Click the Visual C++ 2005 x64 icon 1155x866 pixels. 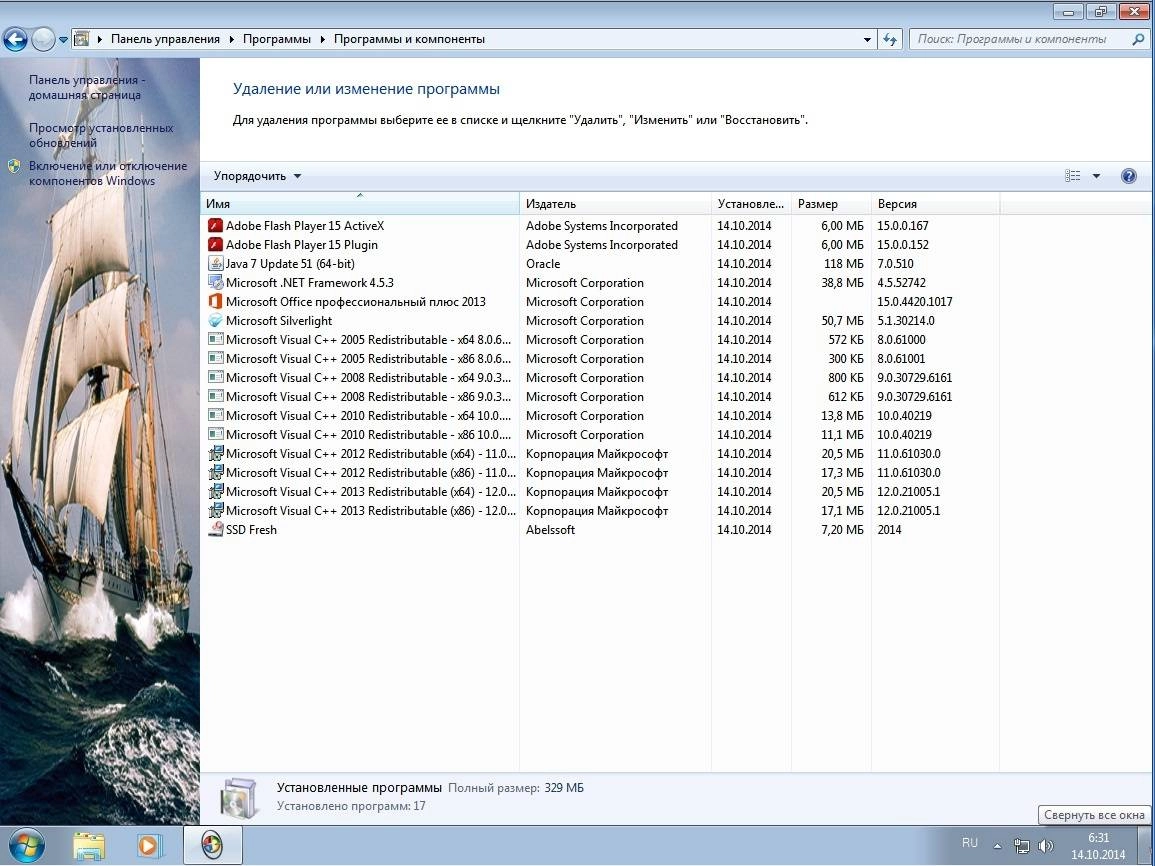[215, 339]
